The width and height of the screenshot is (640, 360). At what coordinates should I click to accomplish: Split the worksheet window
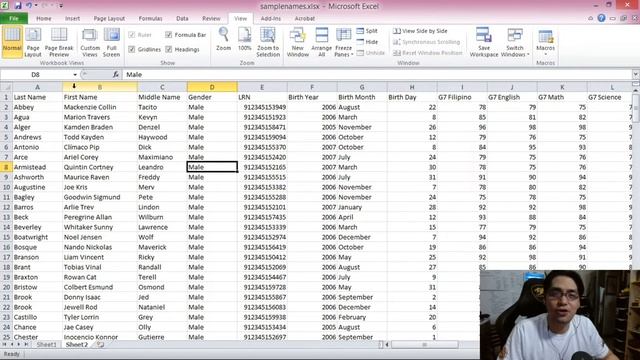pos(367,31)
